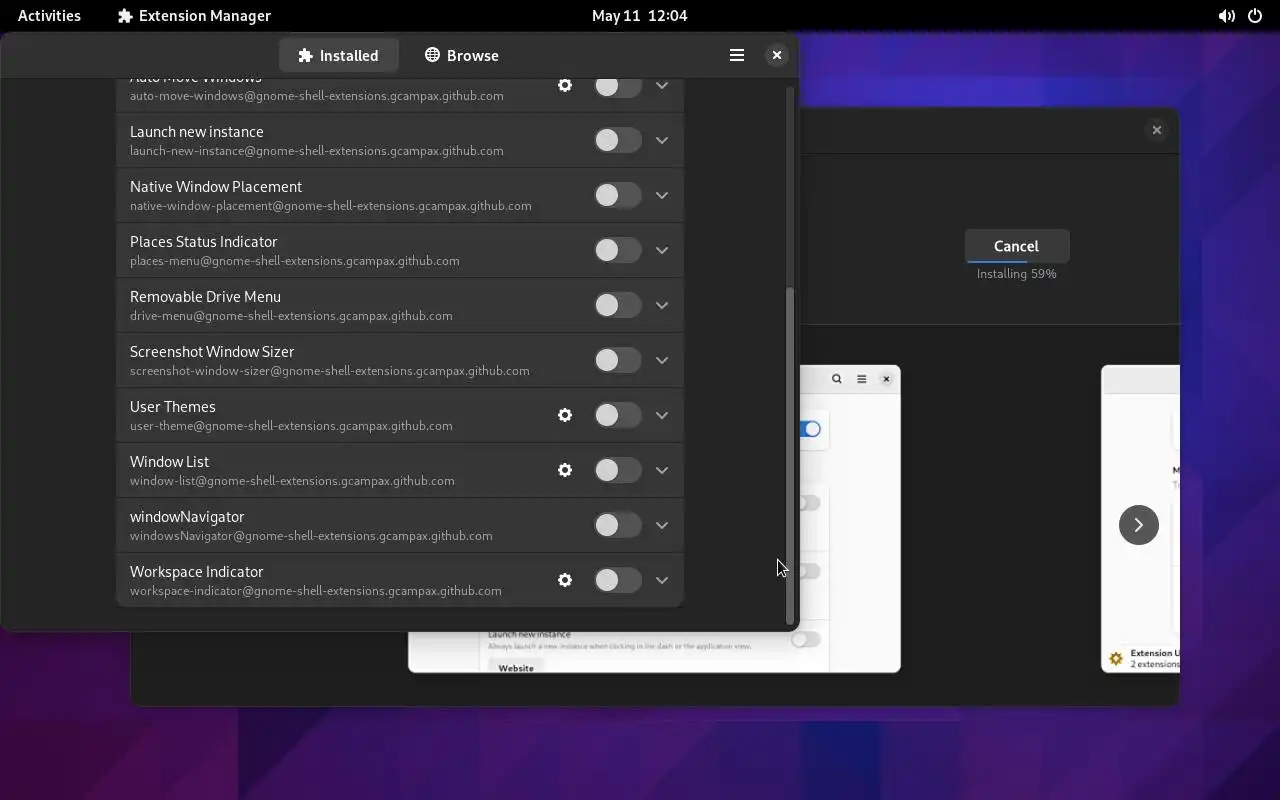The height and width of the screenshot is (800, 1280).
Task: Select the Launch new instance row title
Action: [x=197, y=132]
